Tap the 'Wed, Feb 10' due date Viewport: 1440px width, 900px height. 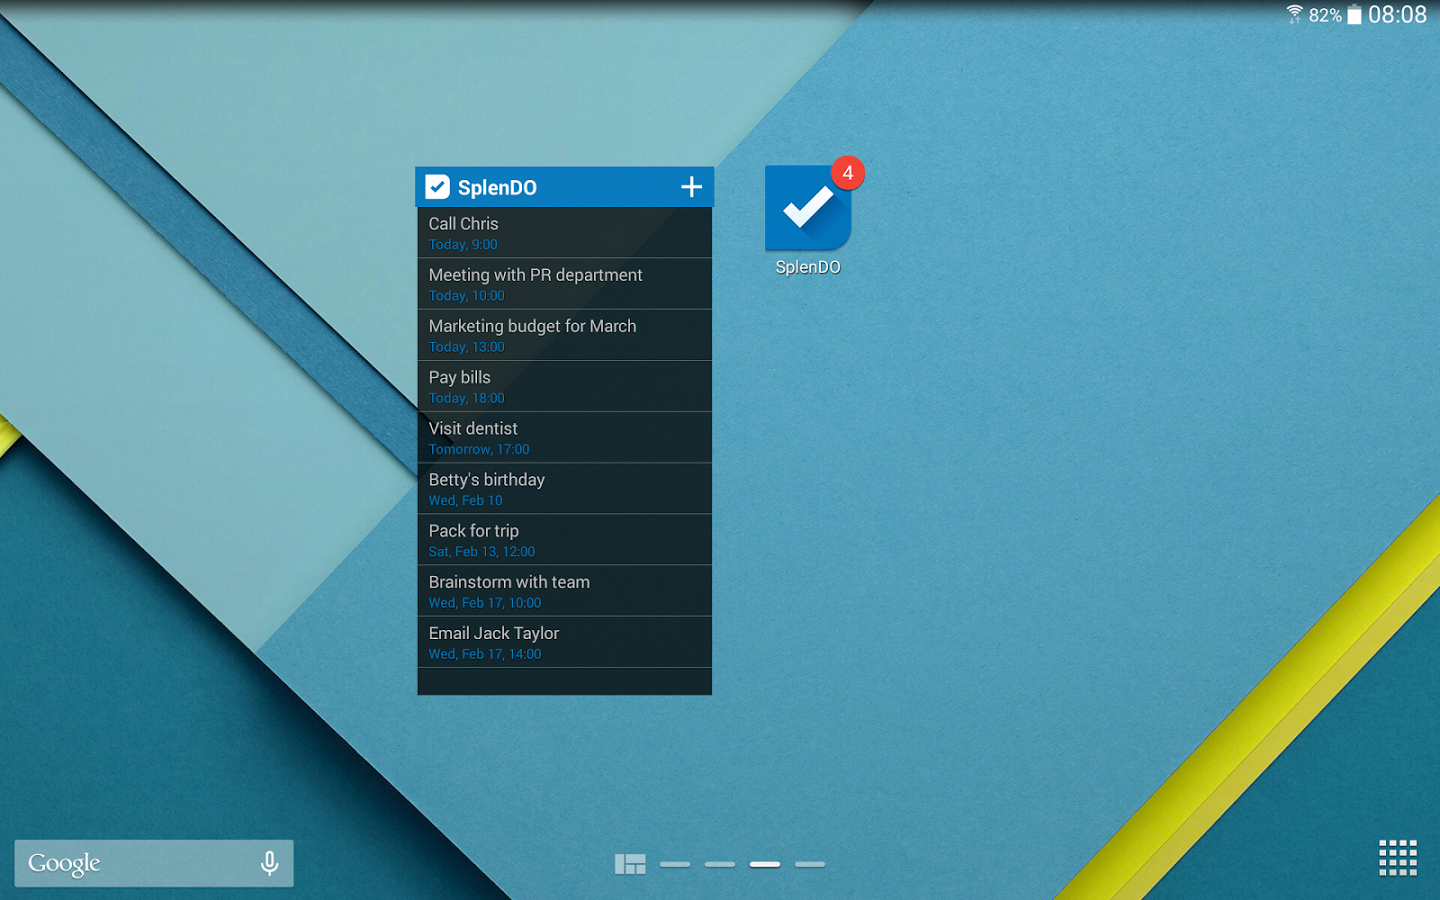(x=466, y=501)
